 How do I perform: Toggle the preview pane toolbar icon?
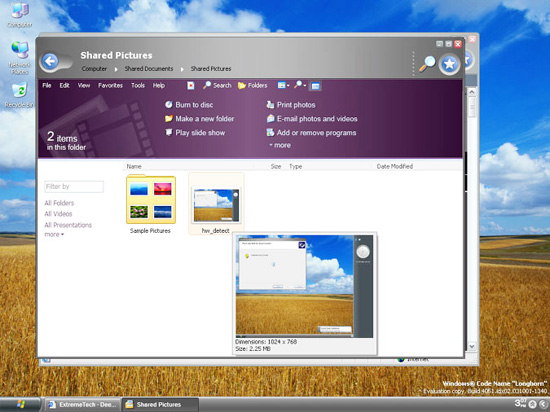(x=315, y=86)
